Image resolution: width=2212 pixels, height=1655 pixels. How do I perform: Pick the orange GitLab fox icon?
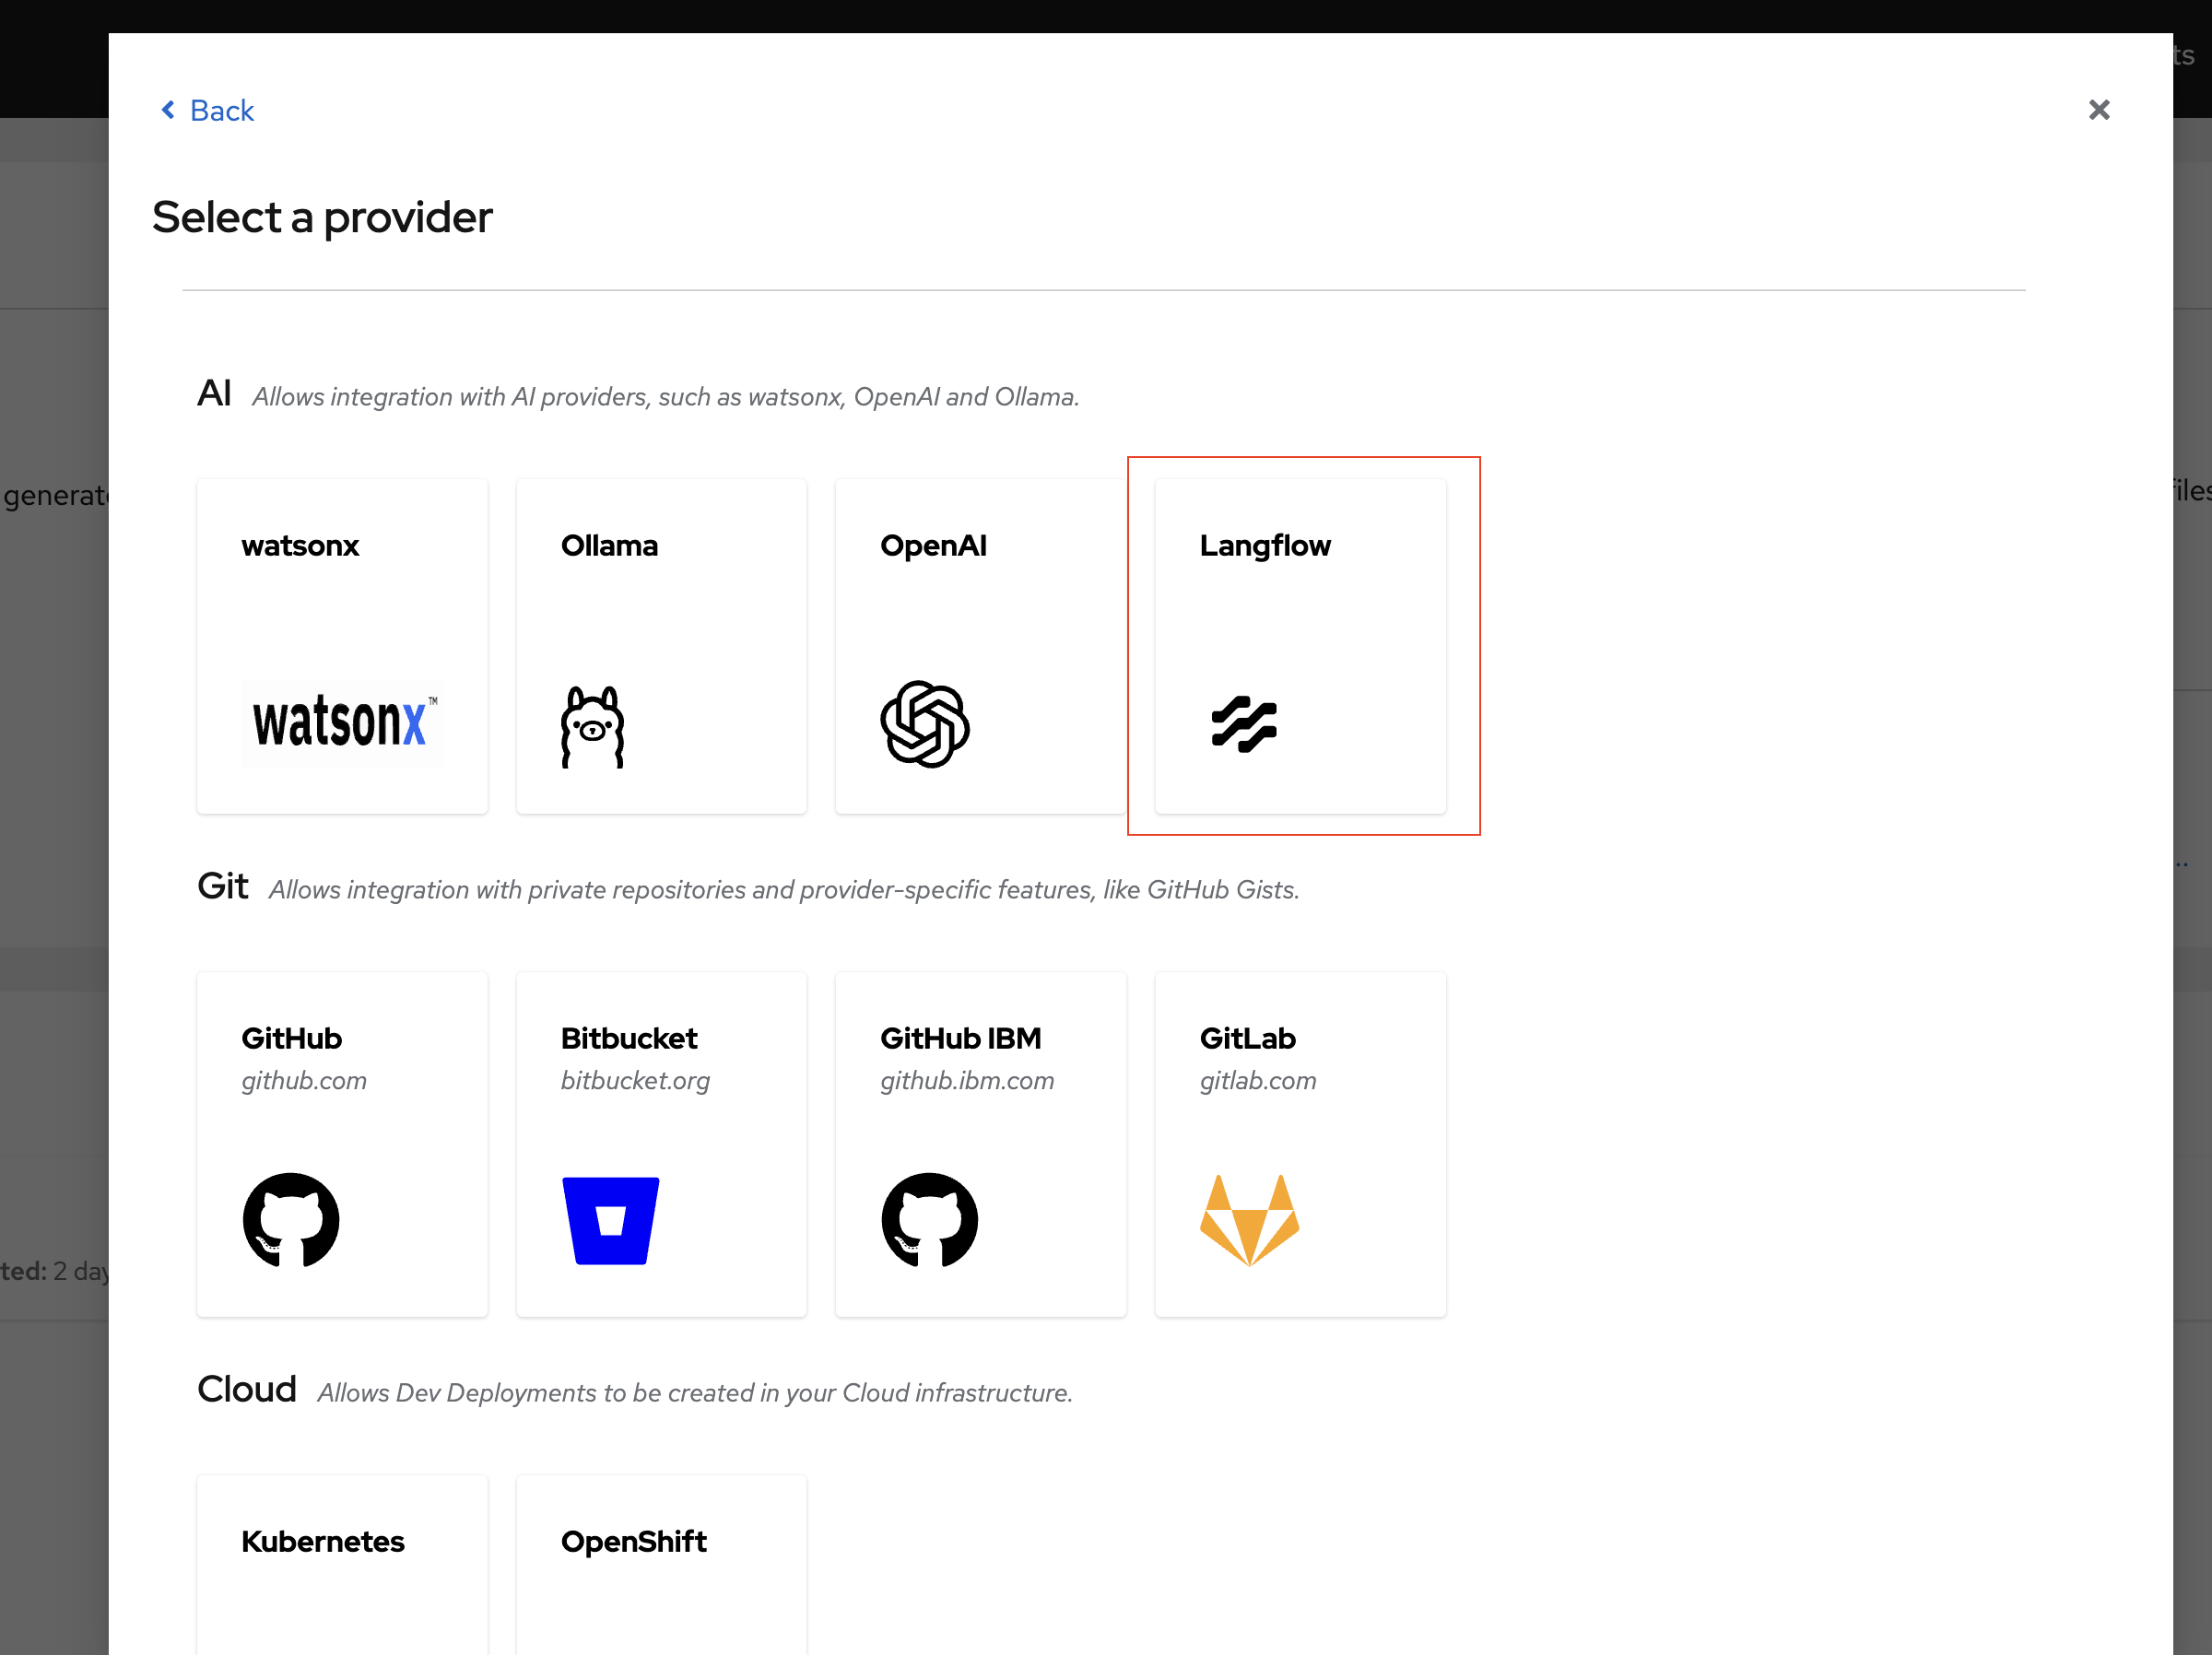(1249, 1220)
